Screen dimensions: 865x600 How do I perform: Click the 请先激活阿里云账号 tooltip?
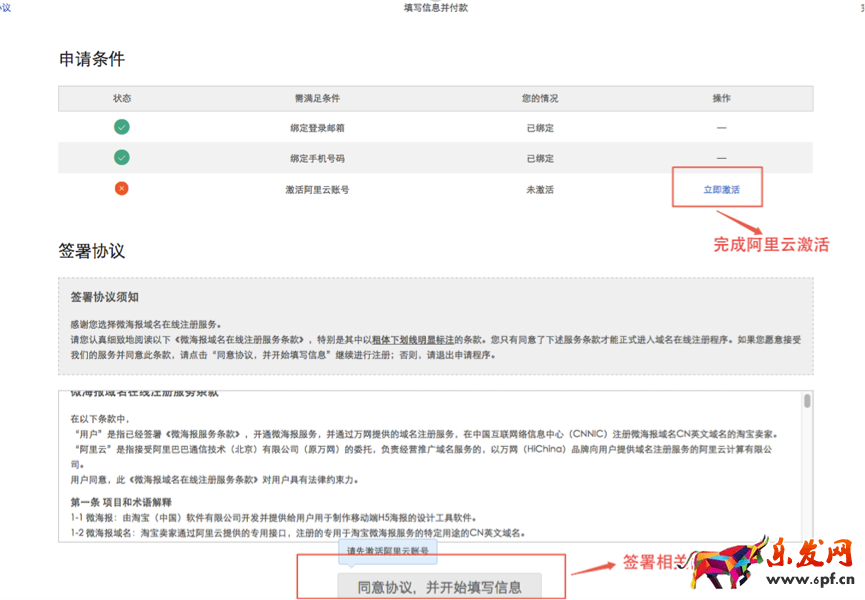[387, 551]
